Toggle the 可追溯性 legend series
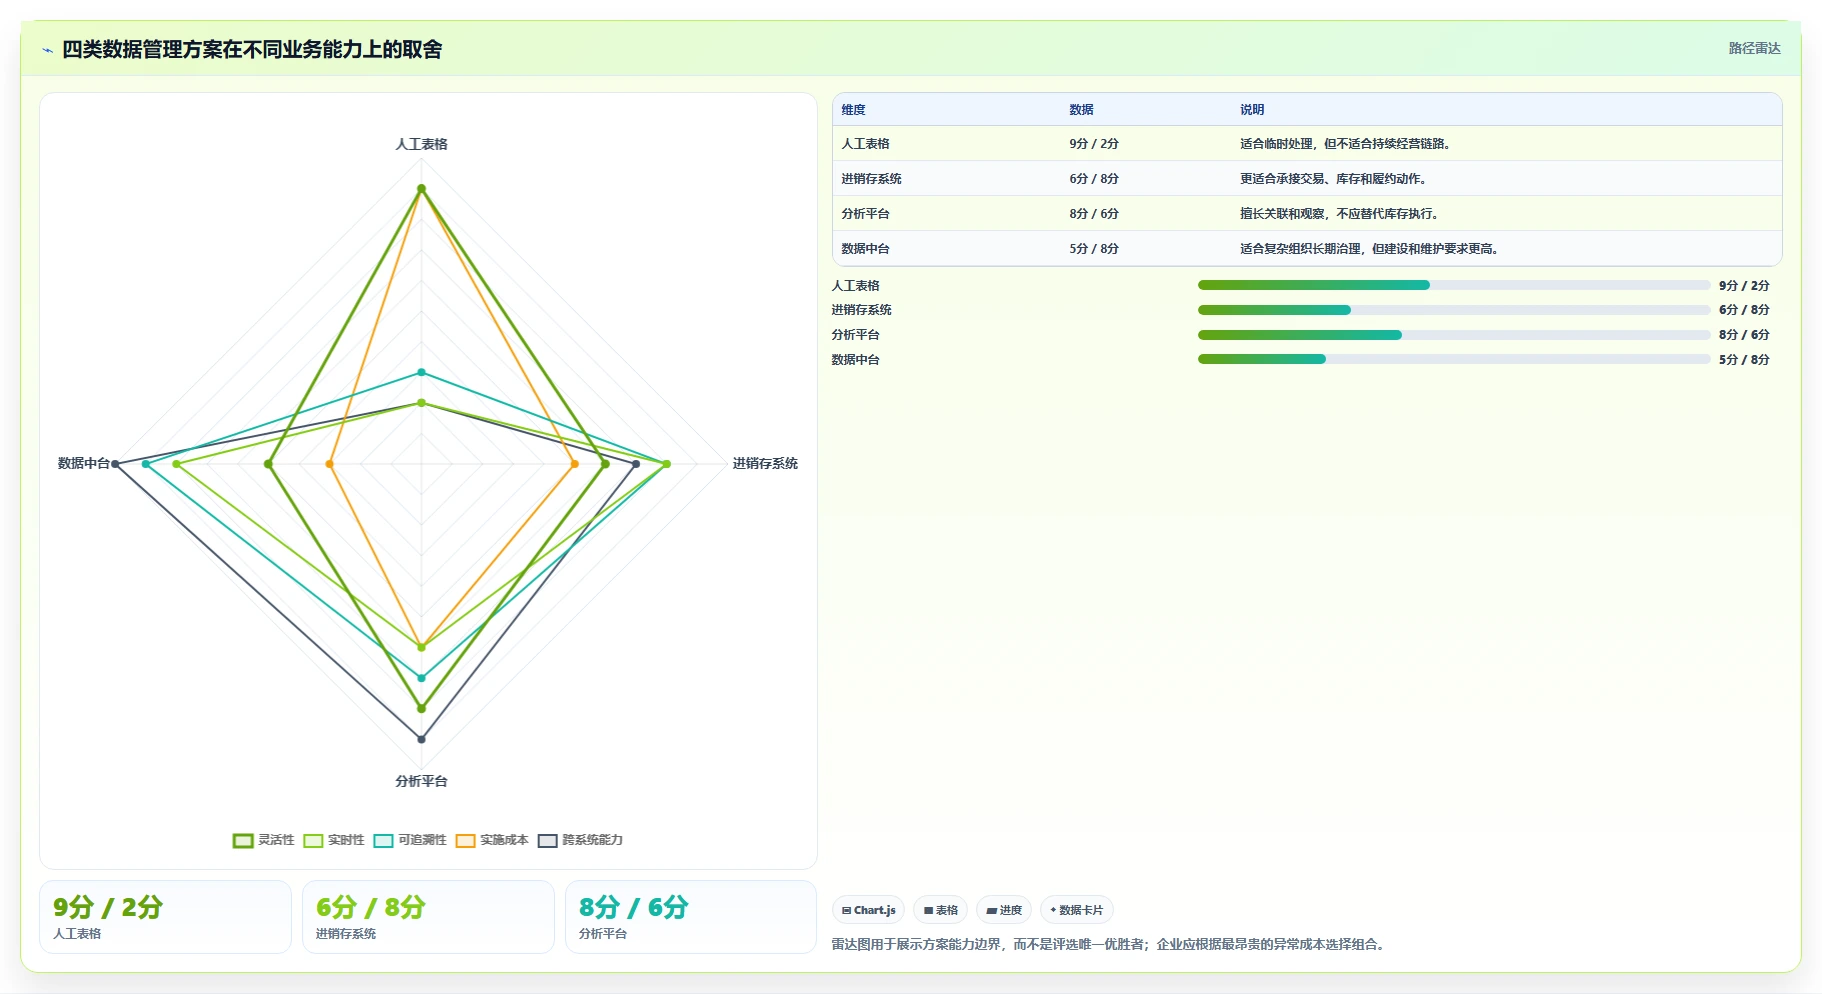This screenshot has width=1822, height=994. coord(410,840)
